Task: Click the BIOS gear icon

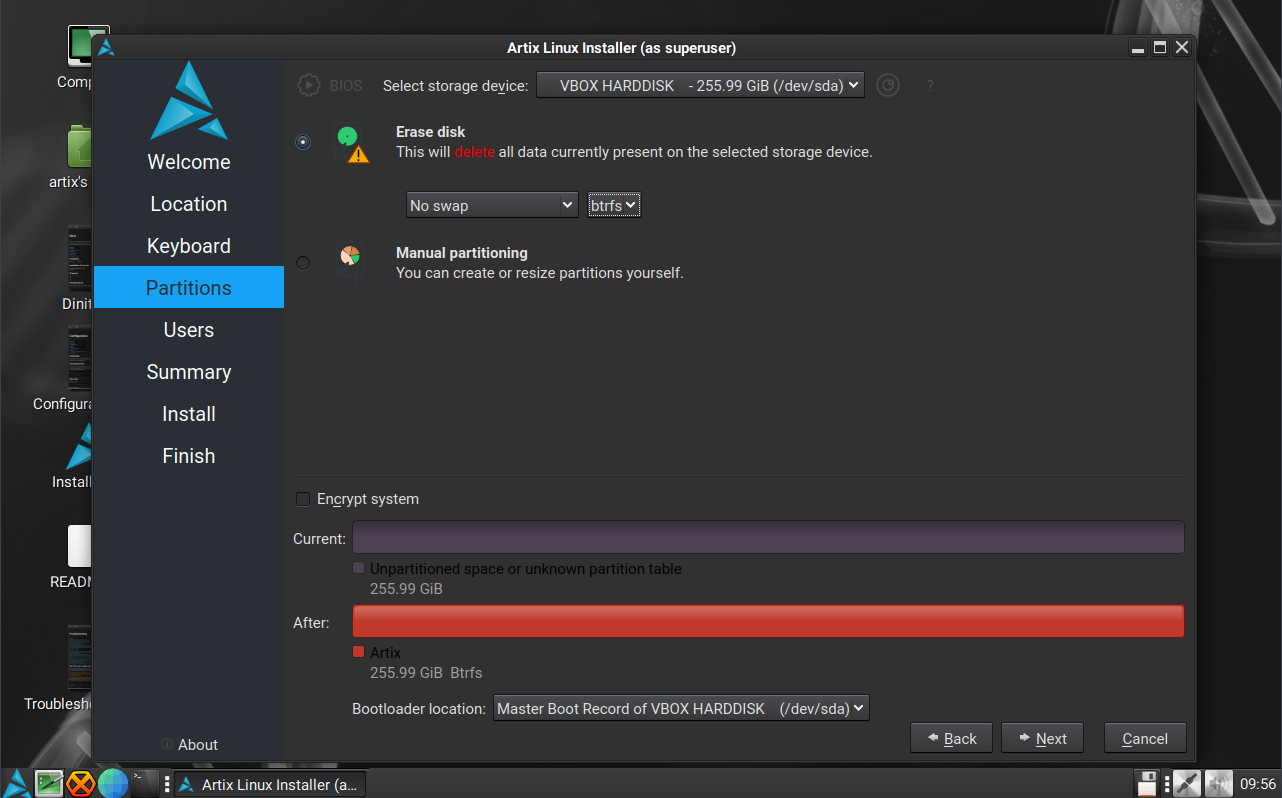Action: click(308, 86)
